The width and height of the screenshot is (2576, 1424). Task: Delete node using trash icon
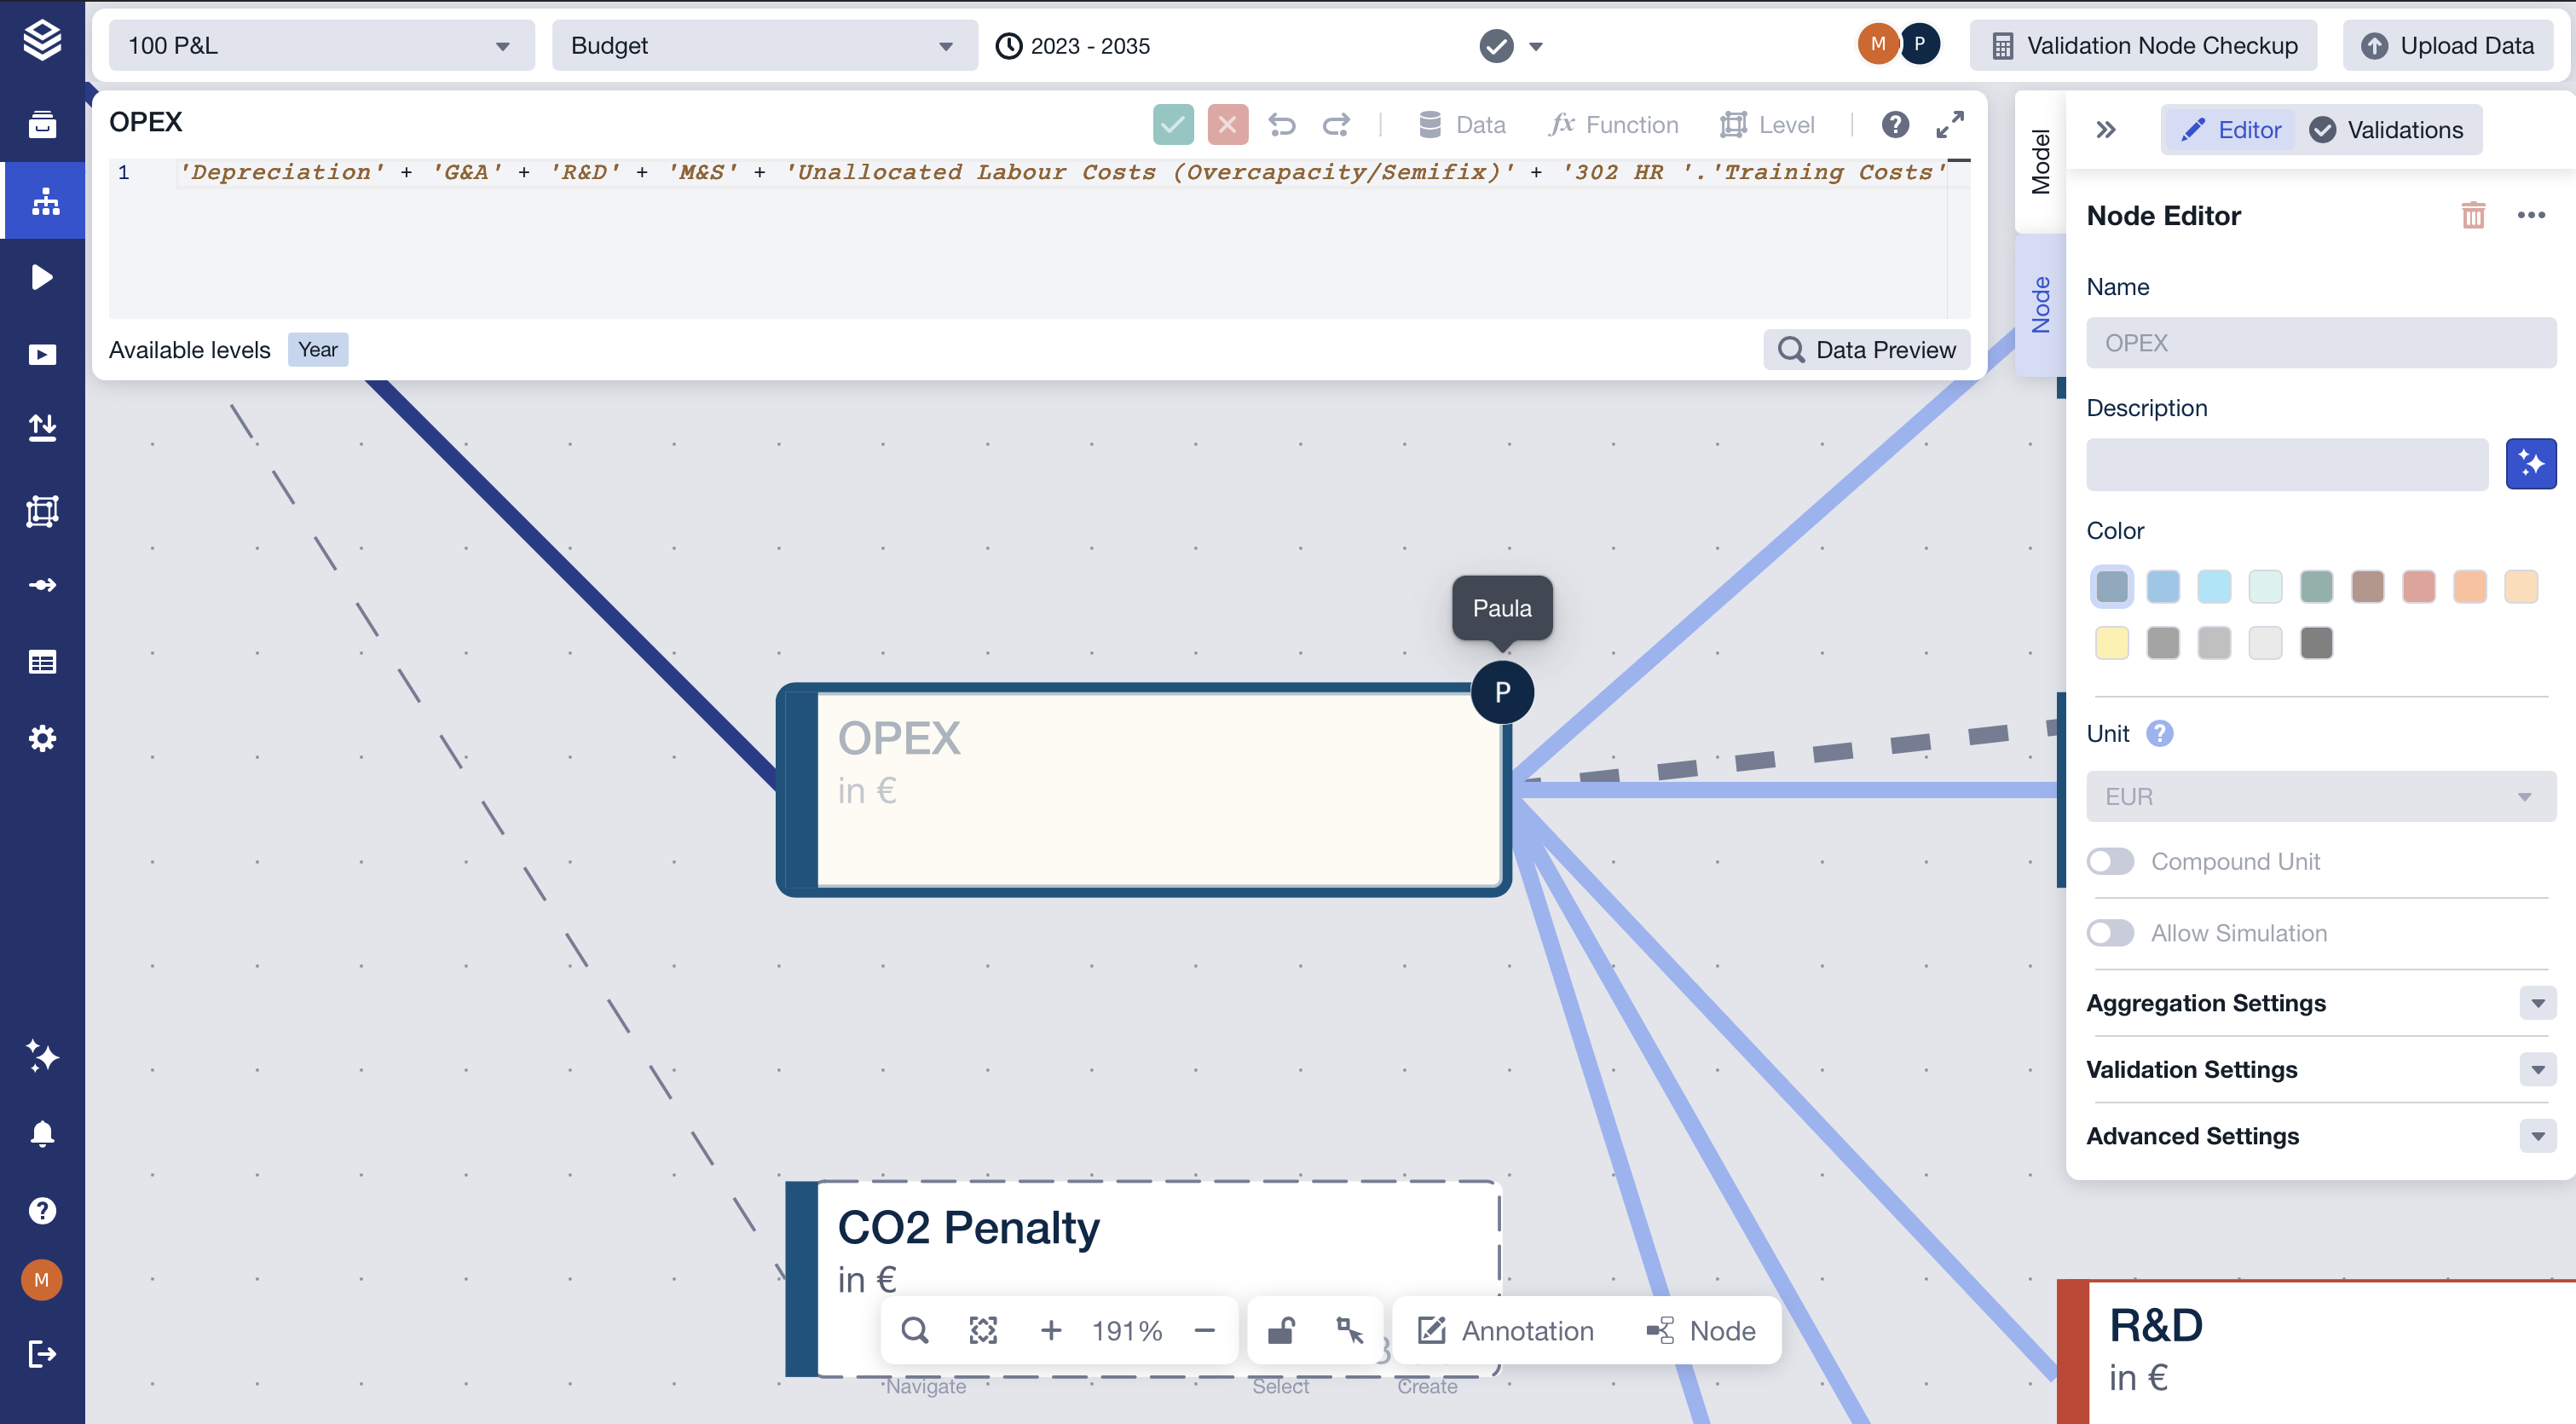pos(2472,215)
